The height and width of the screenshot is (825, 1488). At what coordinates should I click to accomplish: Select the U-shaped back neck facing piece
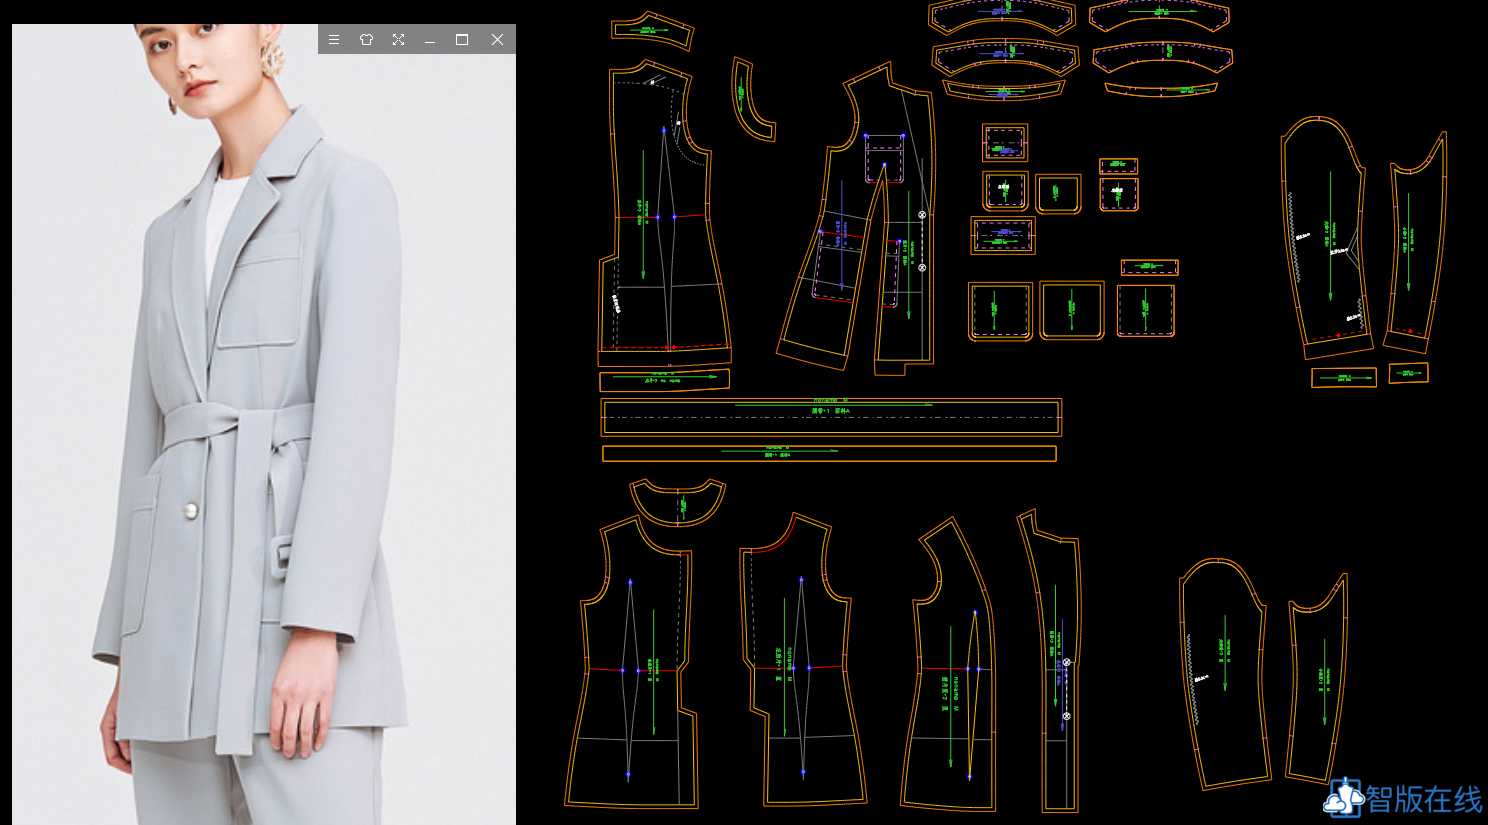pos(678,502)
